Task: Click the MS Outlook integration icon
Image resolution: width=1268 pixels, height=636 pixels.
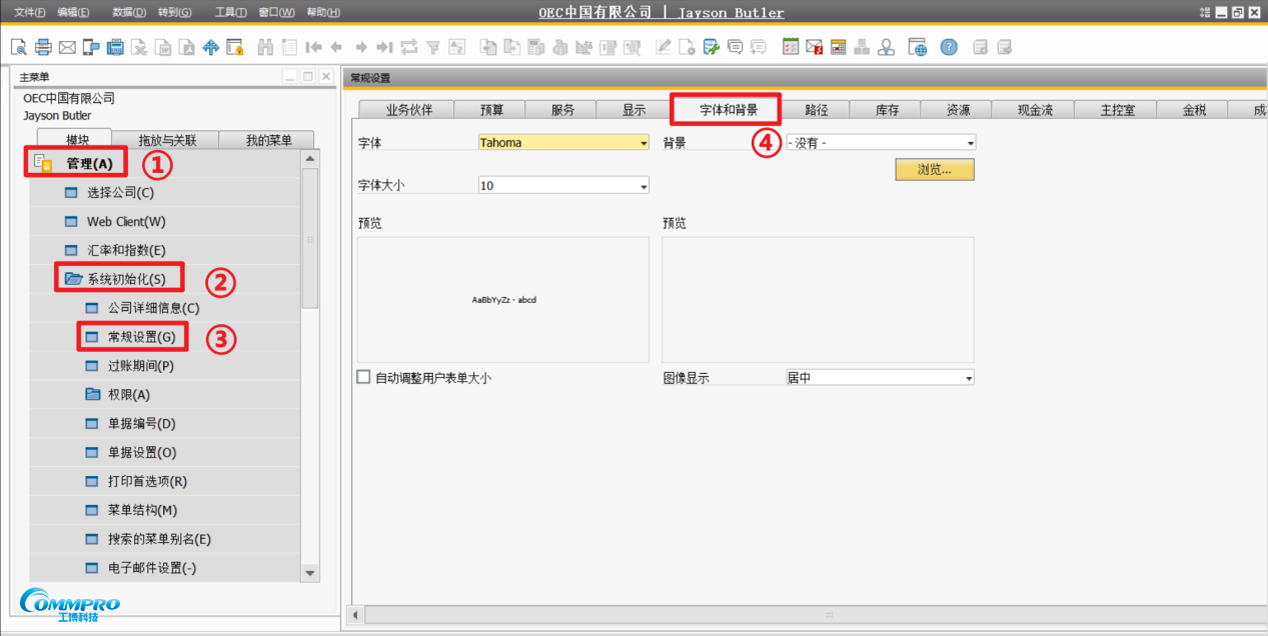Action: point(814,46)
